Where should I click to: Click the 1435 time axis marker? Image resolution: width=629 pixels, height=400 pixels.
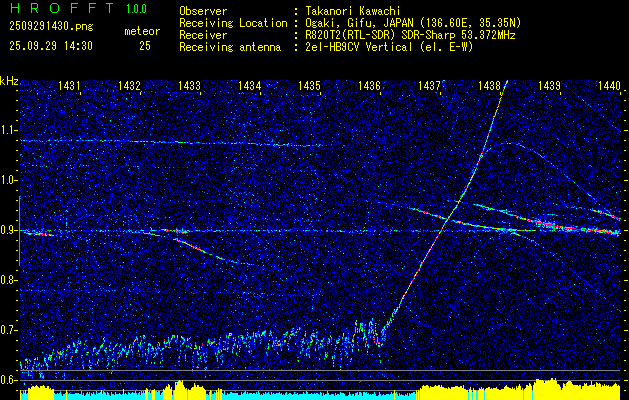pyautogui.click(x=309, y=85)
